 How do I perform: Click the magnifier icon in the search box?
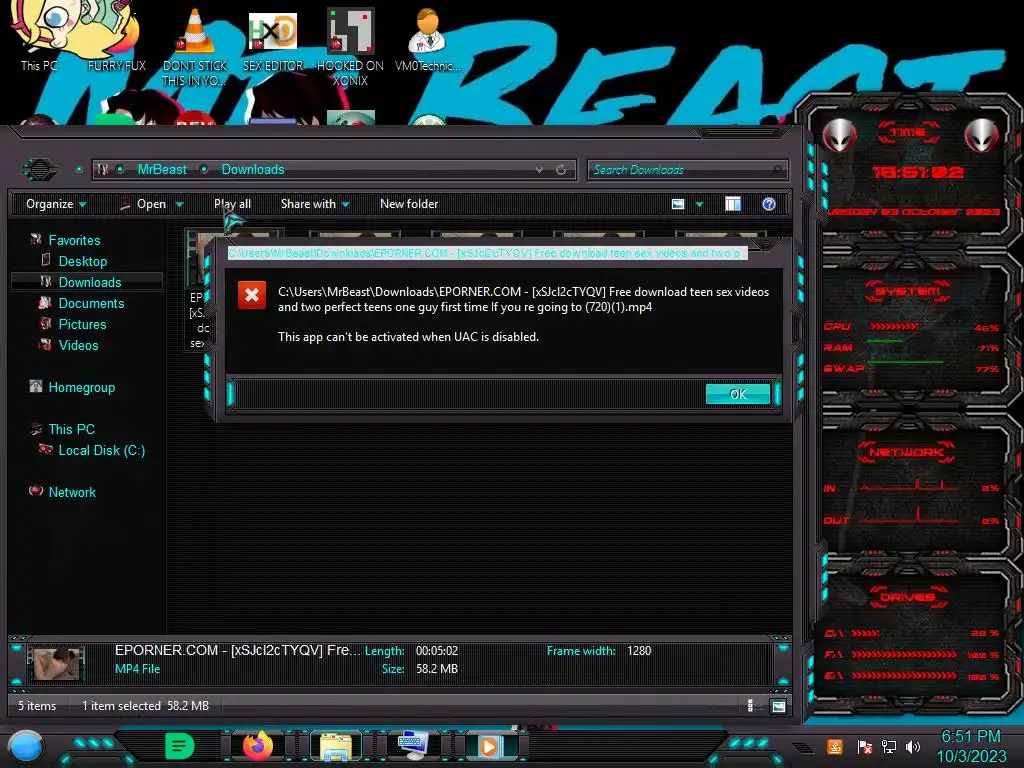(x=777, y=170)
